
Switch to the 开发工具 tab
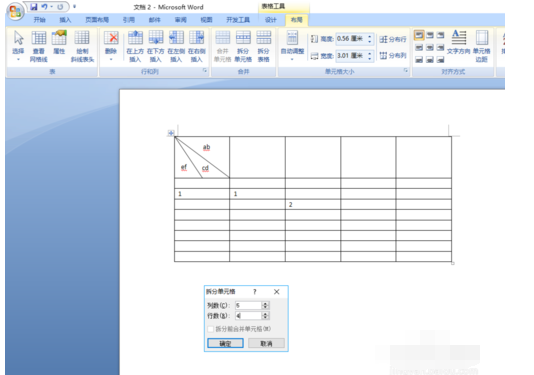coord(238,20)
